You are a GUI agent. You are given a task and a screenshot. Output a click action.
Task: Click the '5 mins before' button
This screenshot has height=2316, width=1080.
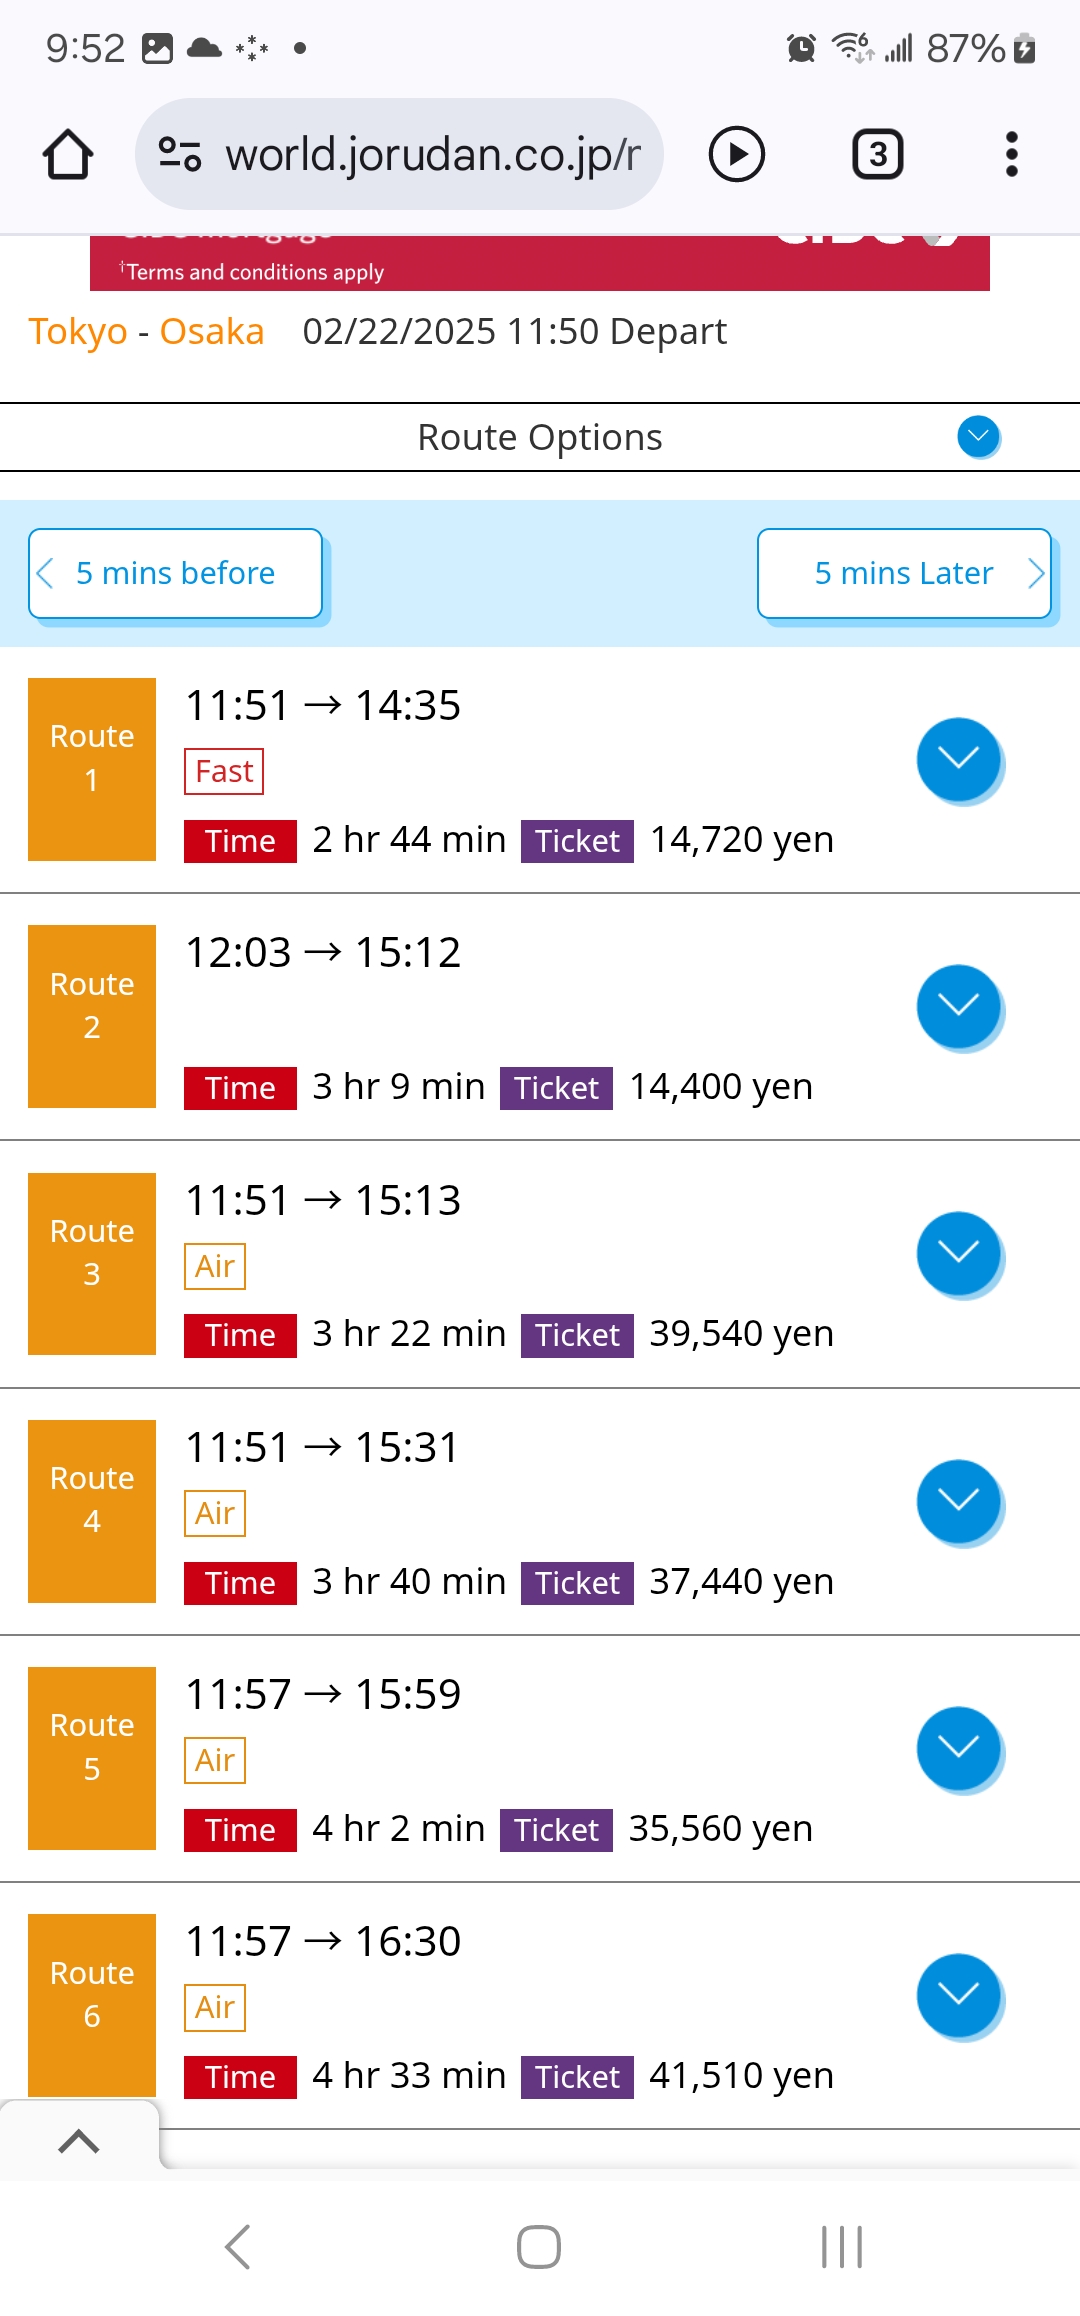(176, 573)
